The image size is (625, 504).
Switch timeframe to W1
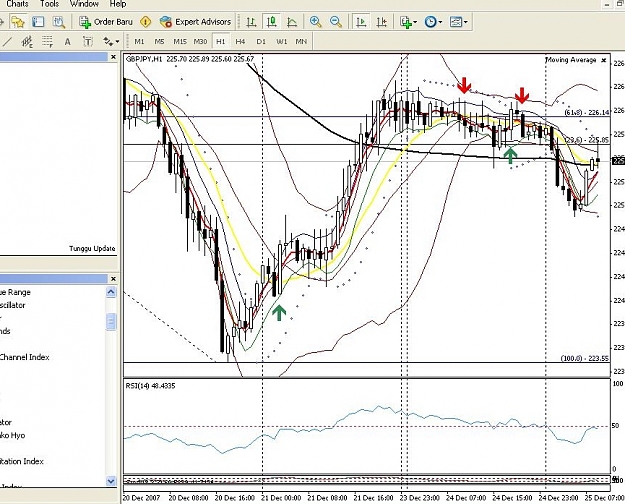[281, 41]
